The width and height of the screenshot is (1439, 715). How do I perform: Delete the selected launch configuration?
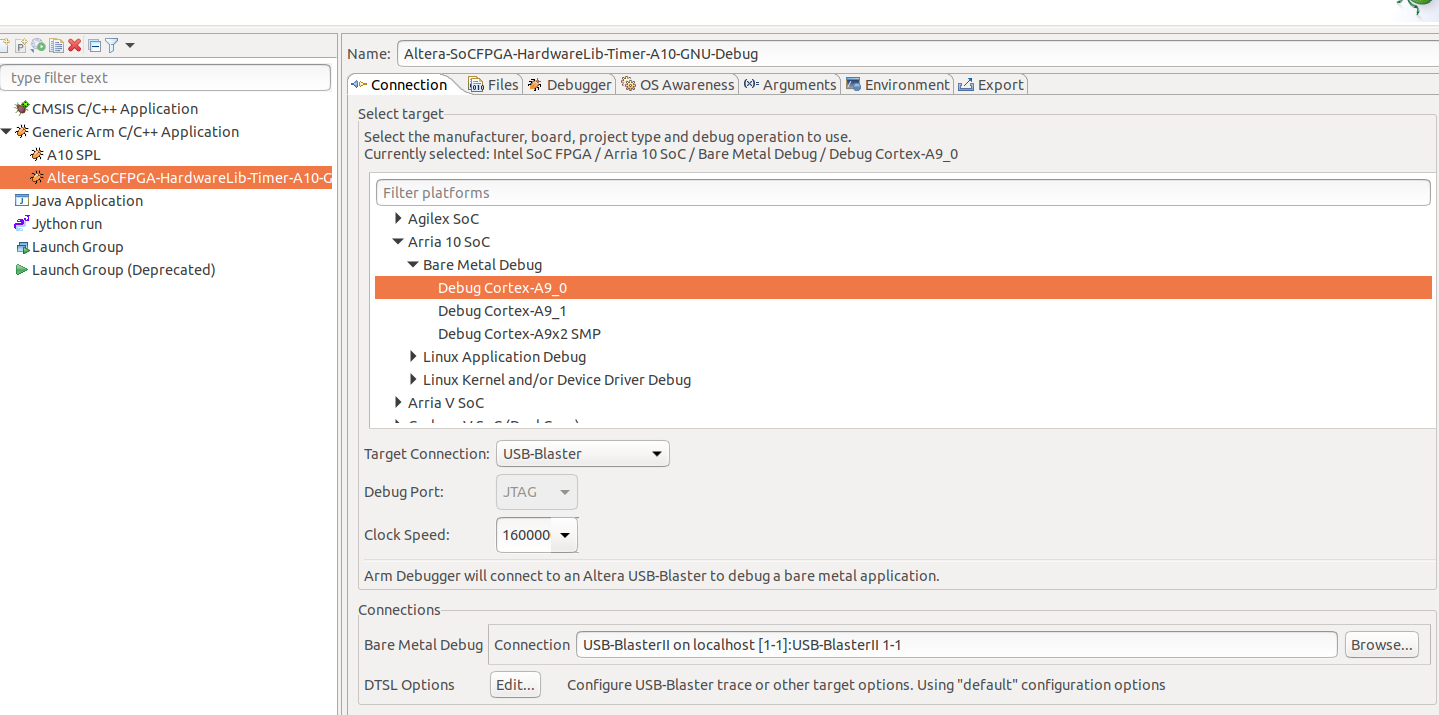[76, 45]
